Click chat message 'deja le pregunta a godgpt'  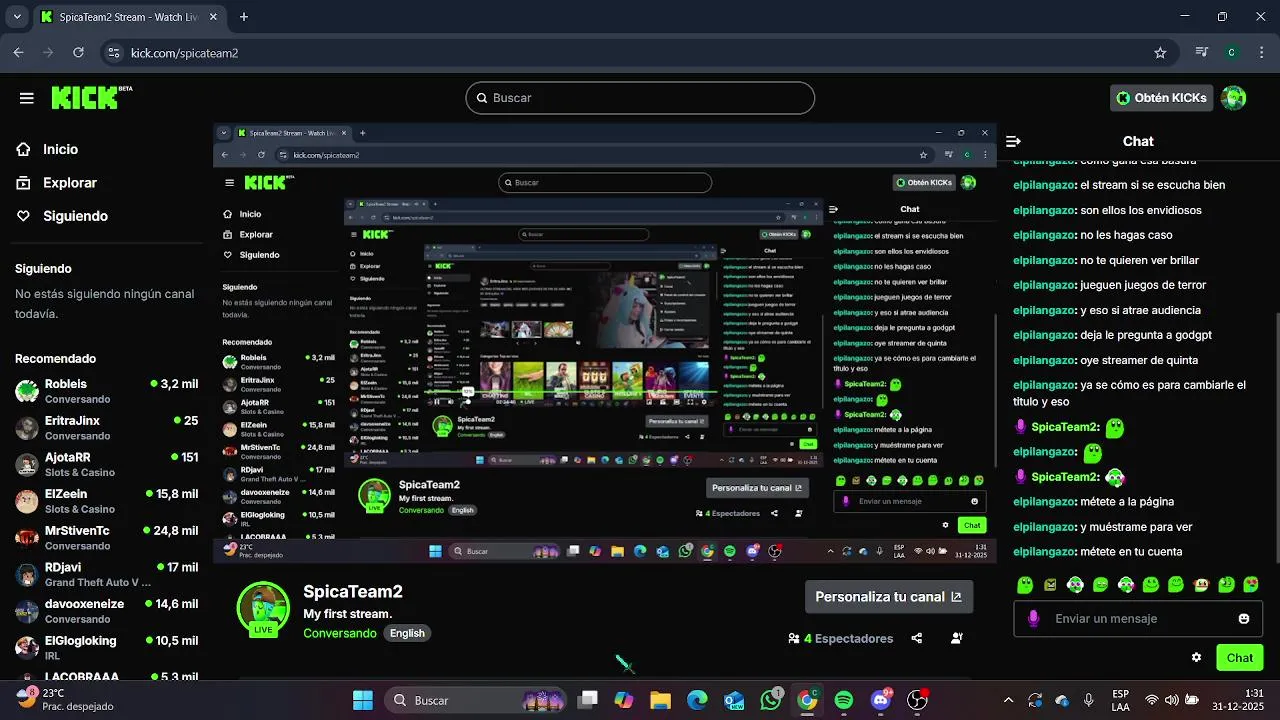pos(1145,335)
